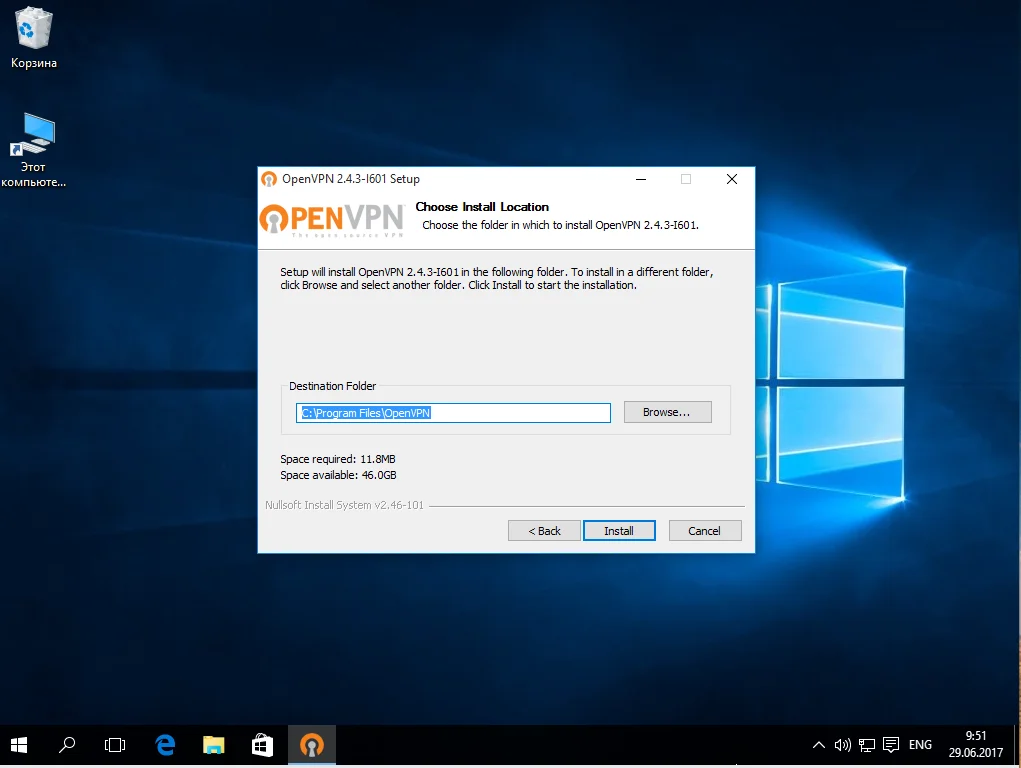Click the Browse... button
This screenshot has width=1021, height=768.
[x=667, y=412]
